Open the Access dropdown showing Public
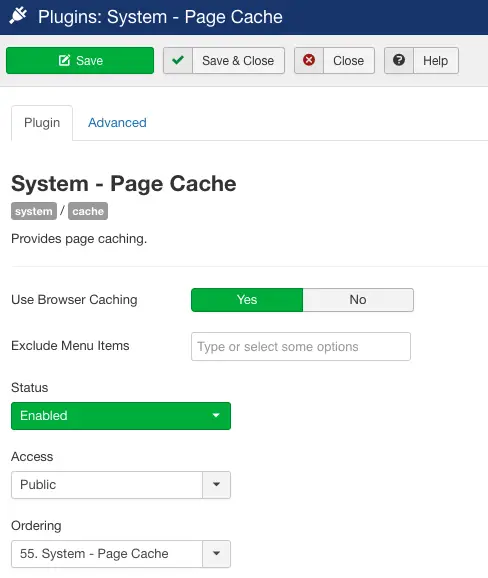Image resolution: width=488 pixels, height=578 pixels. [x=121, y=485]
